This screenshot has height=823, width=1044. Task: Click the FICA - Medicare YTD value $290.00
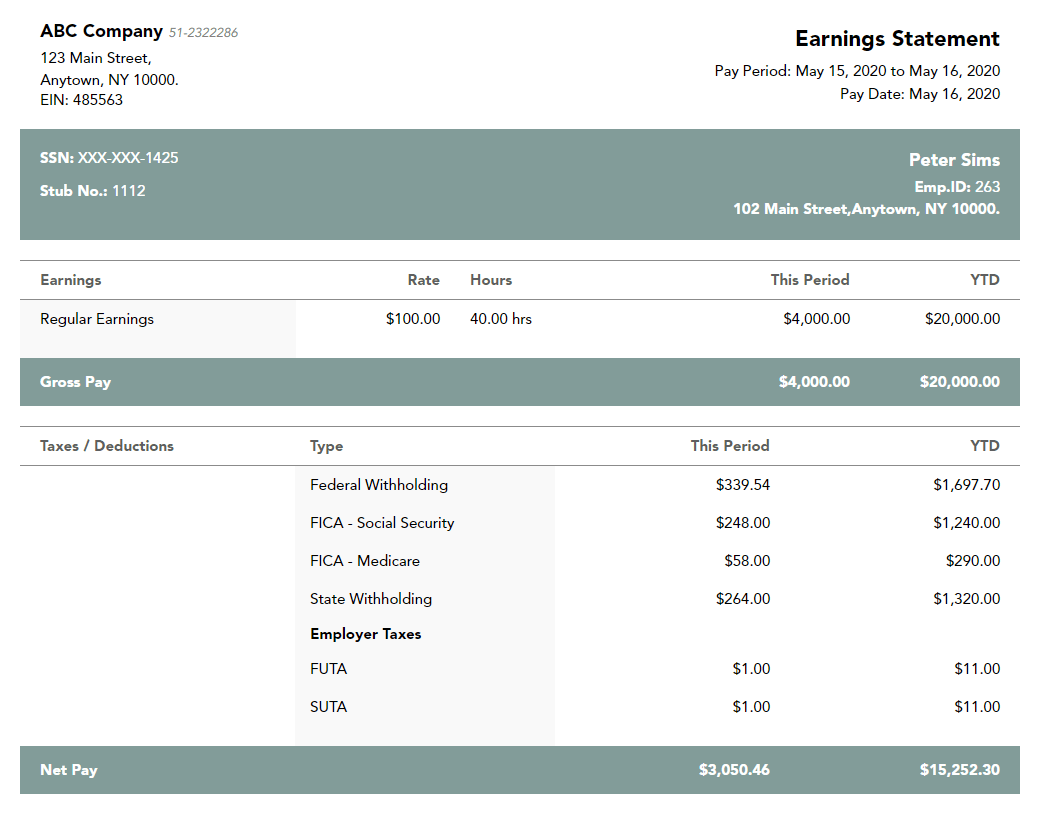pos(972,561)
